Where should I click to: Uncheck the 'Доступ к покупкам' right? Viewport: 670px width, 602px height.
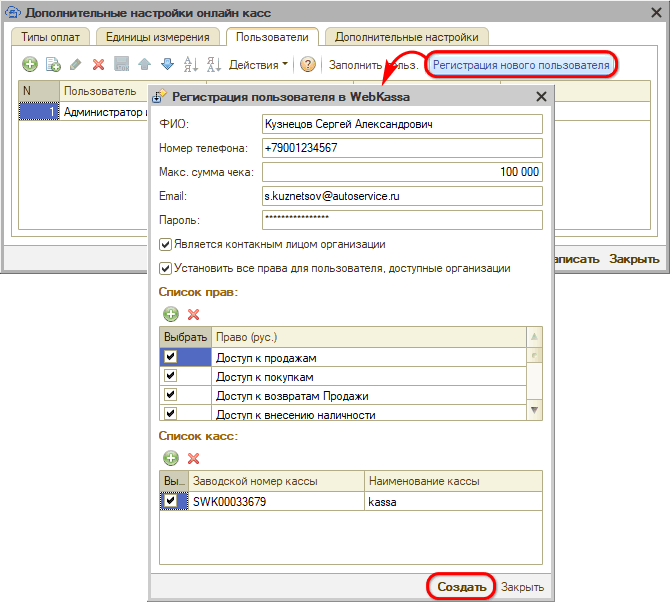pos(171,376)
